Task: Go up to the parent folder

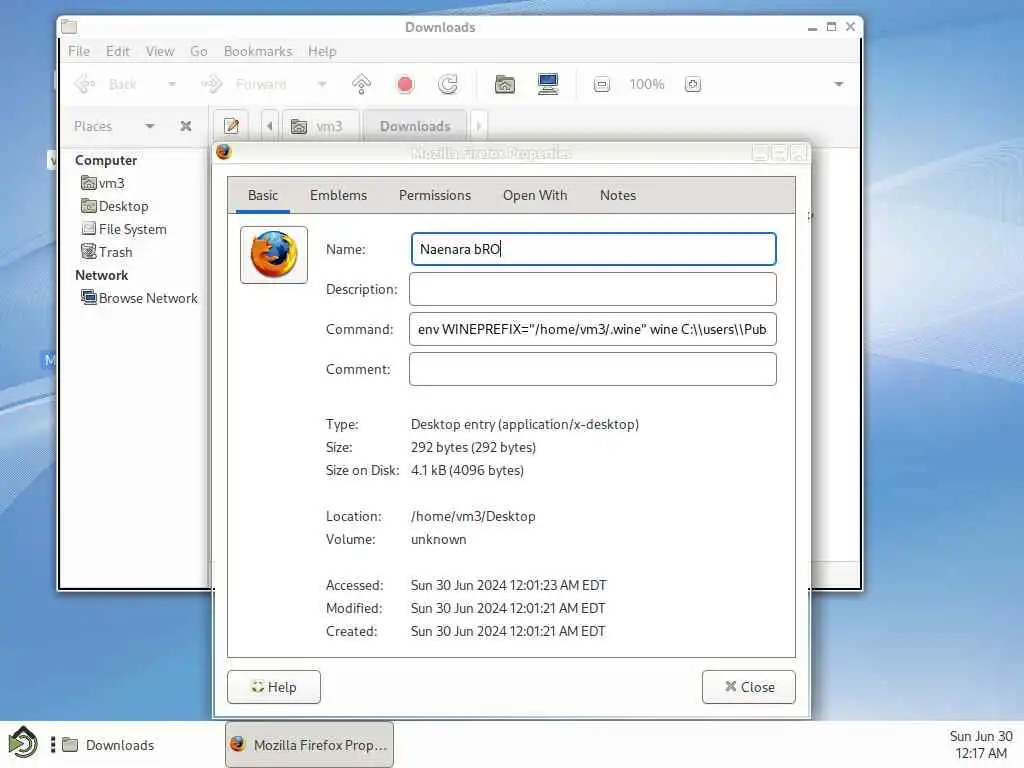Action: click(361, 84)
